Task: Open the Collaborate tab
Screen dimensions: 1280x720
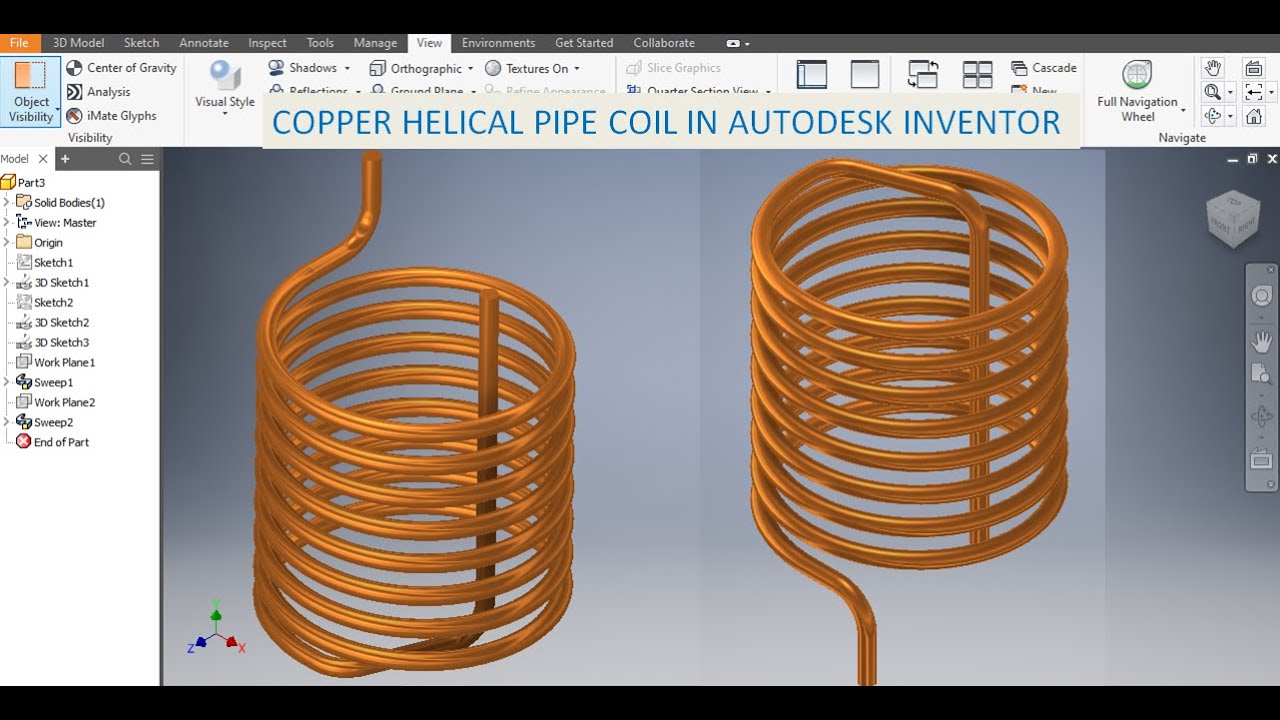Action: [x=664, y=43]
